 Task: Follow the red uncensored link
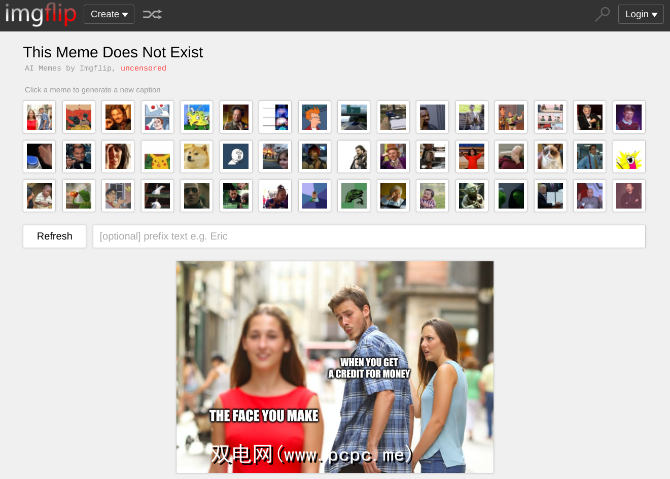click(144, 68)
